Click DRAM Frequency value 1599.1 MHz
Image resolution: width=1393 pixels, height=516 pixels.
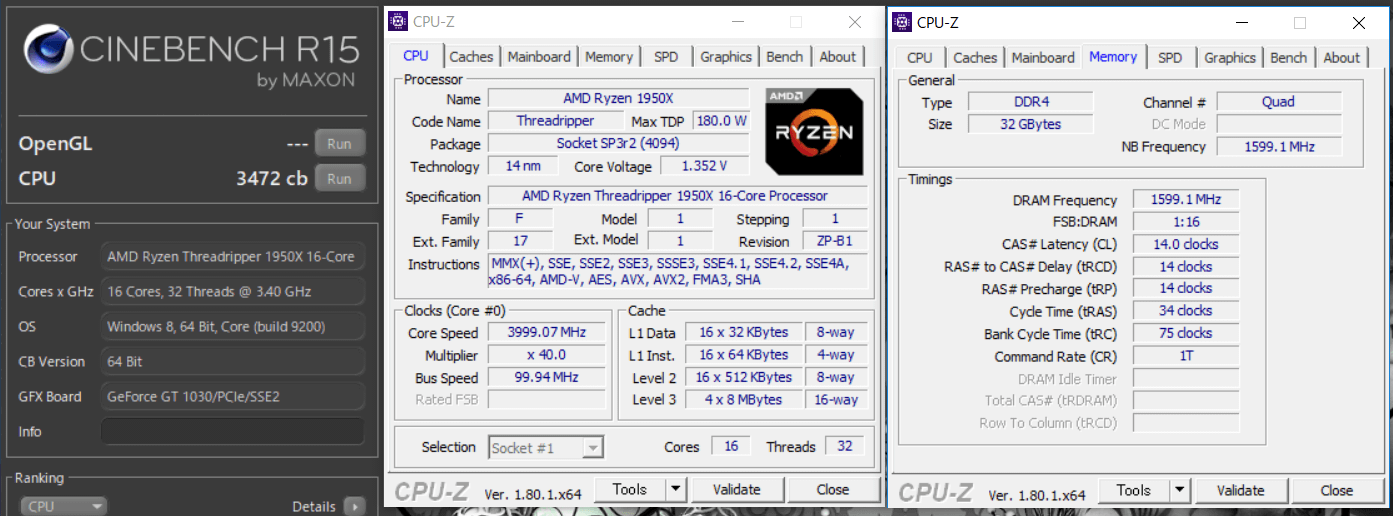point(1186,200)
